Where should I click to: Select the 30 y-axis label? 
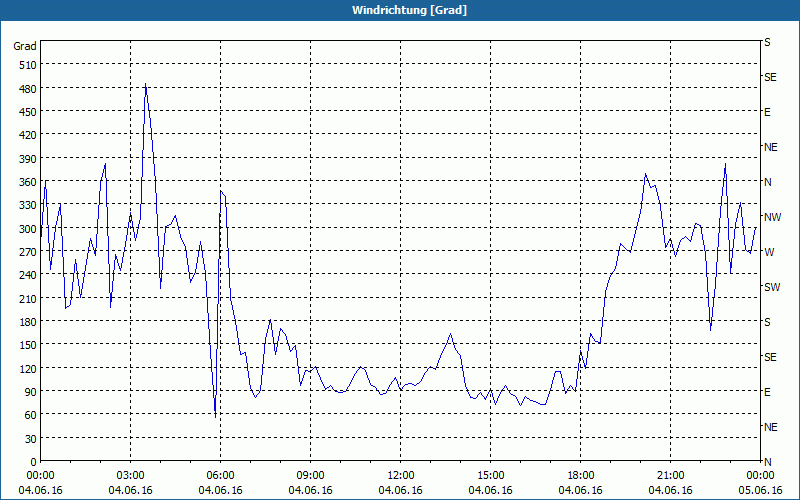pos(31,439)
